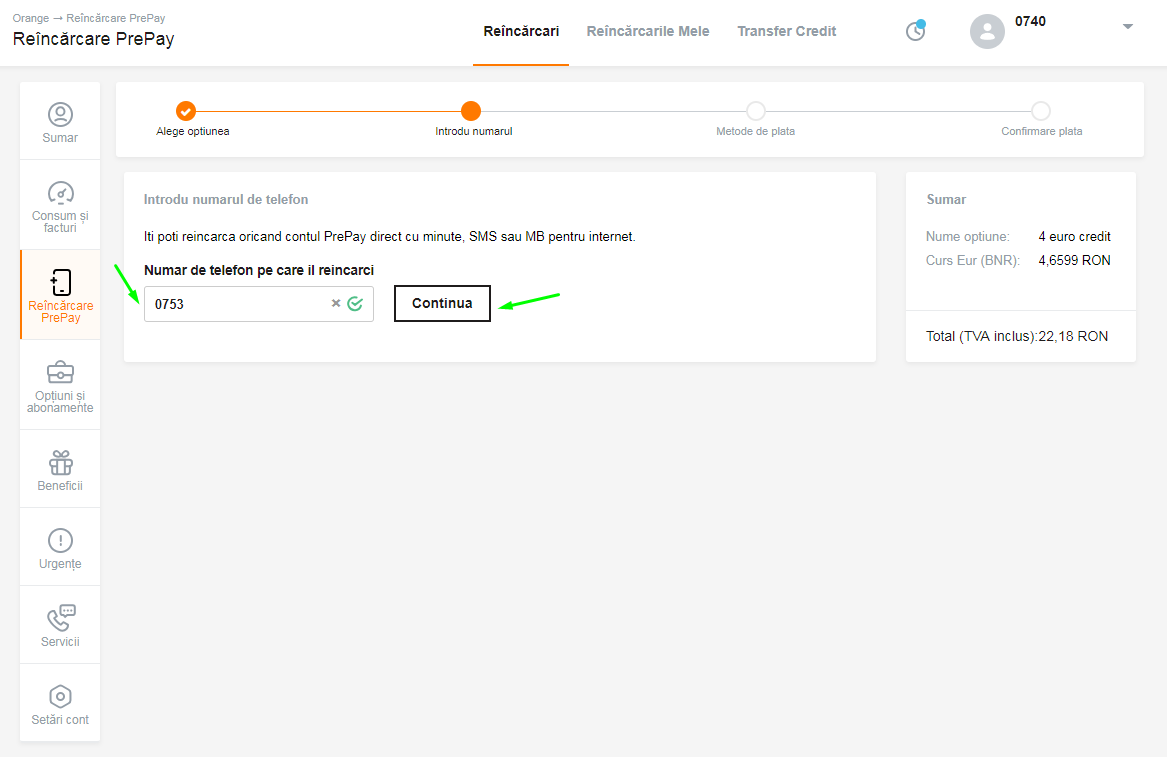Click the 4,6599 RON exchange rate value
The image size is (1168, 758).
pos(1074,261)
